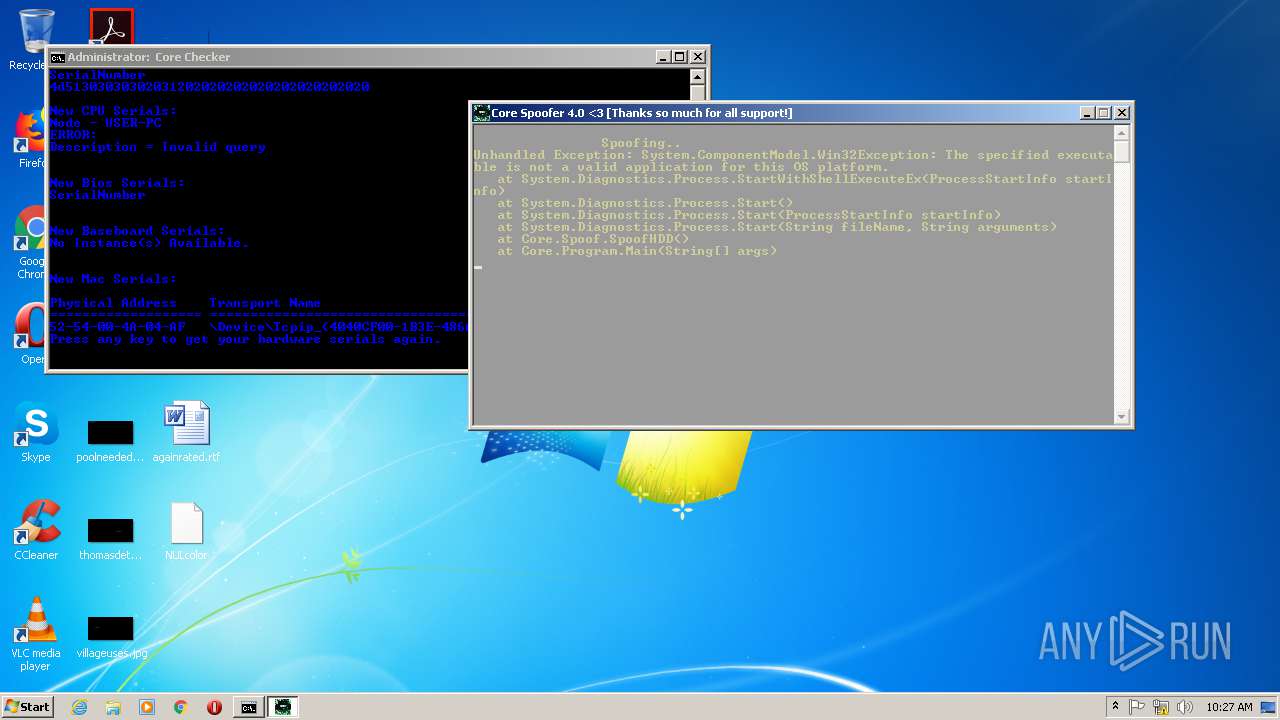Click 'New CPU Serials:' heading
1280x720 pixels.
pyautogui.click(x=113, y=111)
